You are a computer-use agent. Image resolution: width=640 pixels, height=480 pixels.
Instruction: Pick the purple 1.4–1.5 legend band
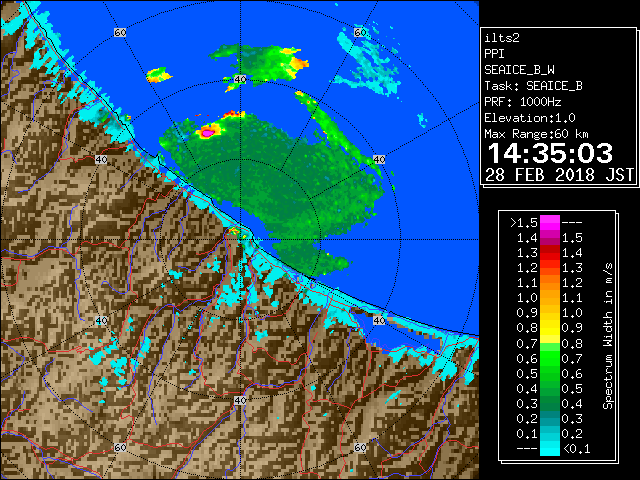click(550, 238)
